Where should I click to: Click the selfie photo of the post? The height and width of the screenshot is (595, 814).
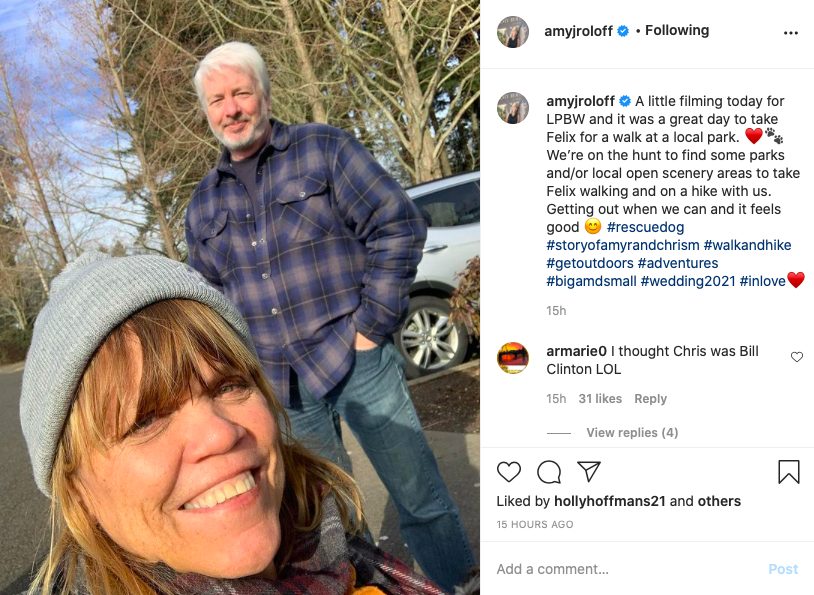(240, 297)
